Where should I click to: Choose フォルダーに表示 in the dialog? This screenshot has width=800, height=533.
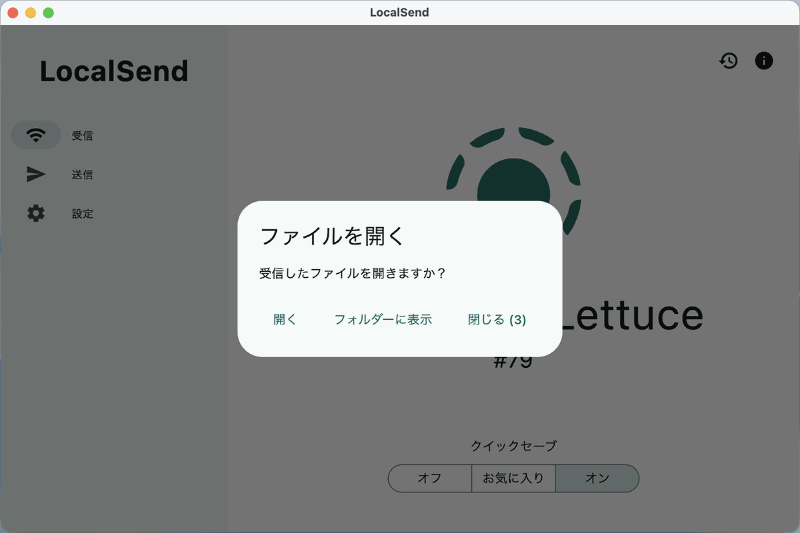point(383,319)
